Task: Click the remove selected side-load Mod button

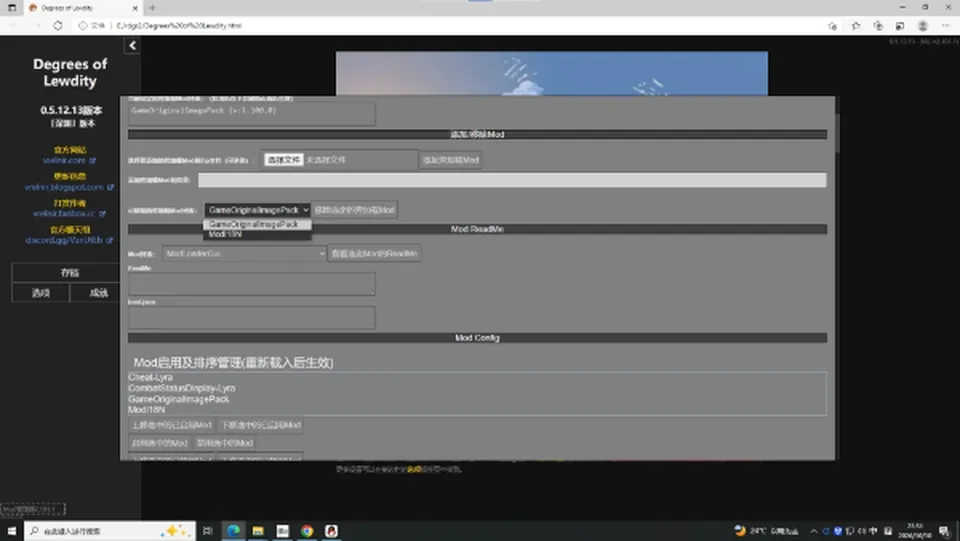Action: coord(355,210)
